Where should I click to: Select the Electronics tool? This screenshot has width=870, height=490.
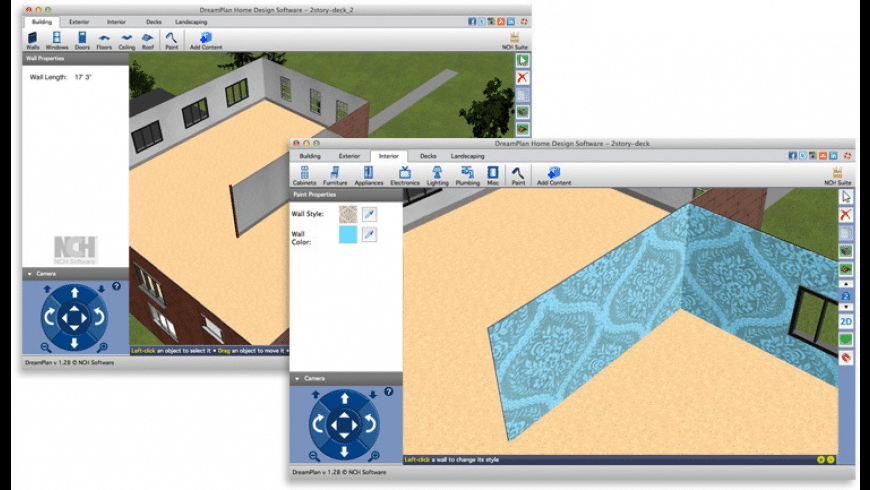click(404, 175)
